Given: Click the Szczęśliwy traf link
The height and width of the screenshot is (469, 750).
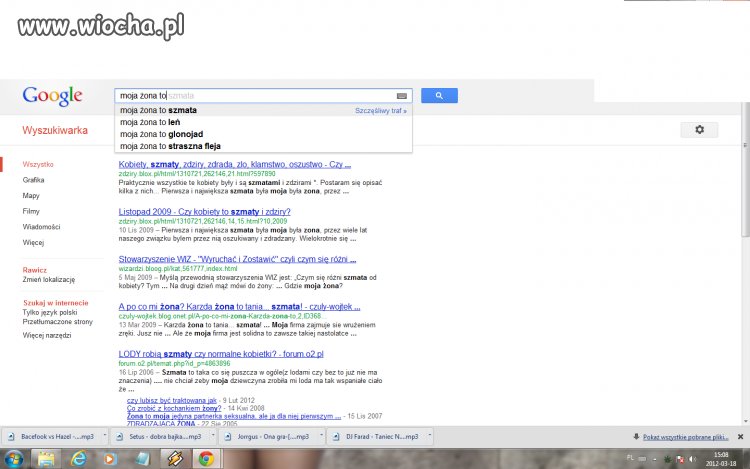Looking at the screenshot, I should click(x=381, y=110).
